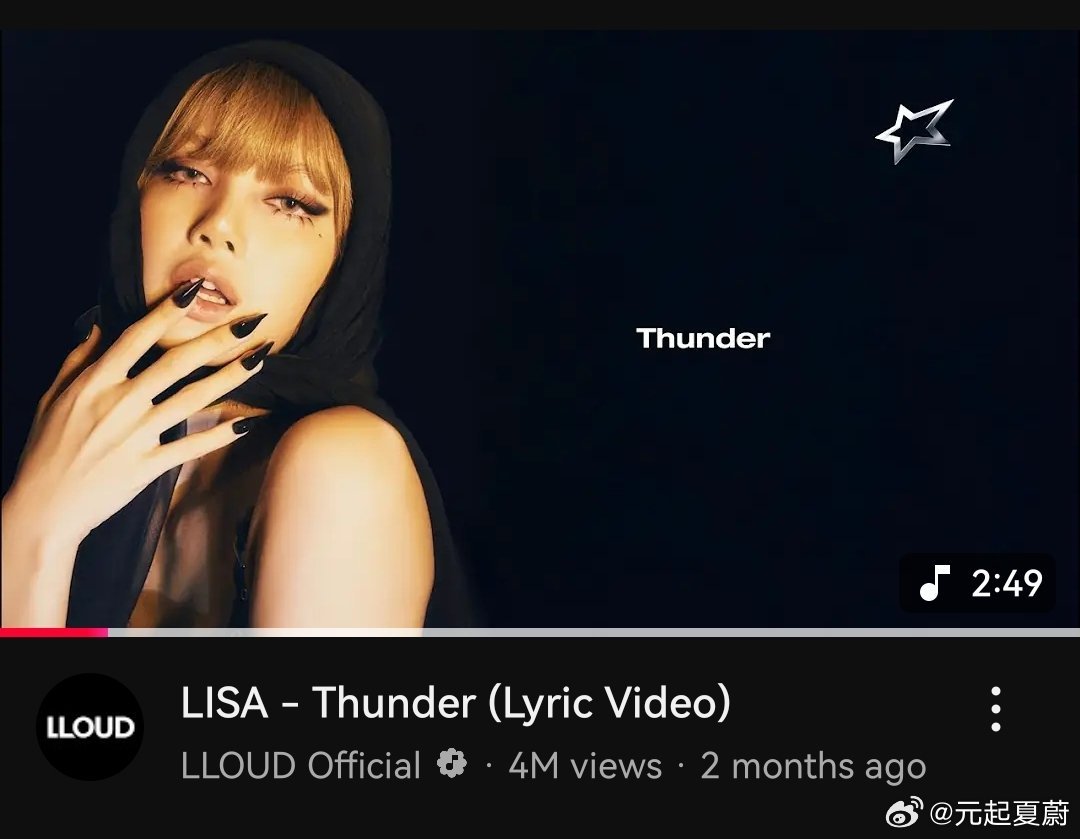
Task: Click the 2:49 duration badge
Action: 978,583
